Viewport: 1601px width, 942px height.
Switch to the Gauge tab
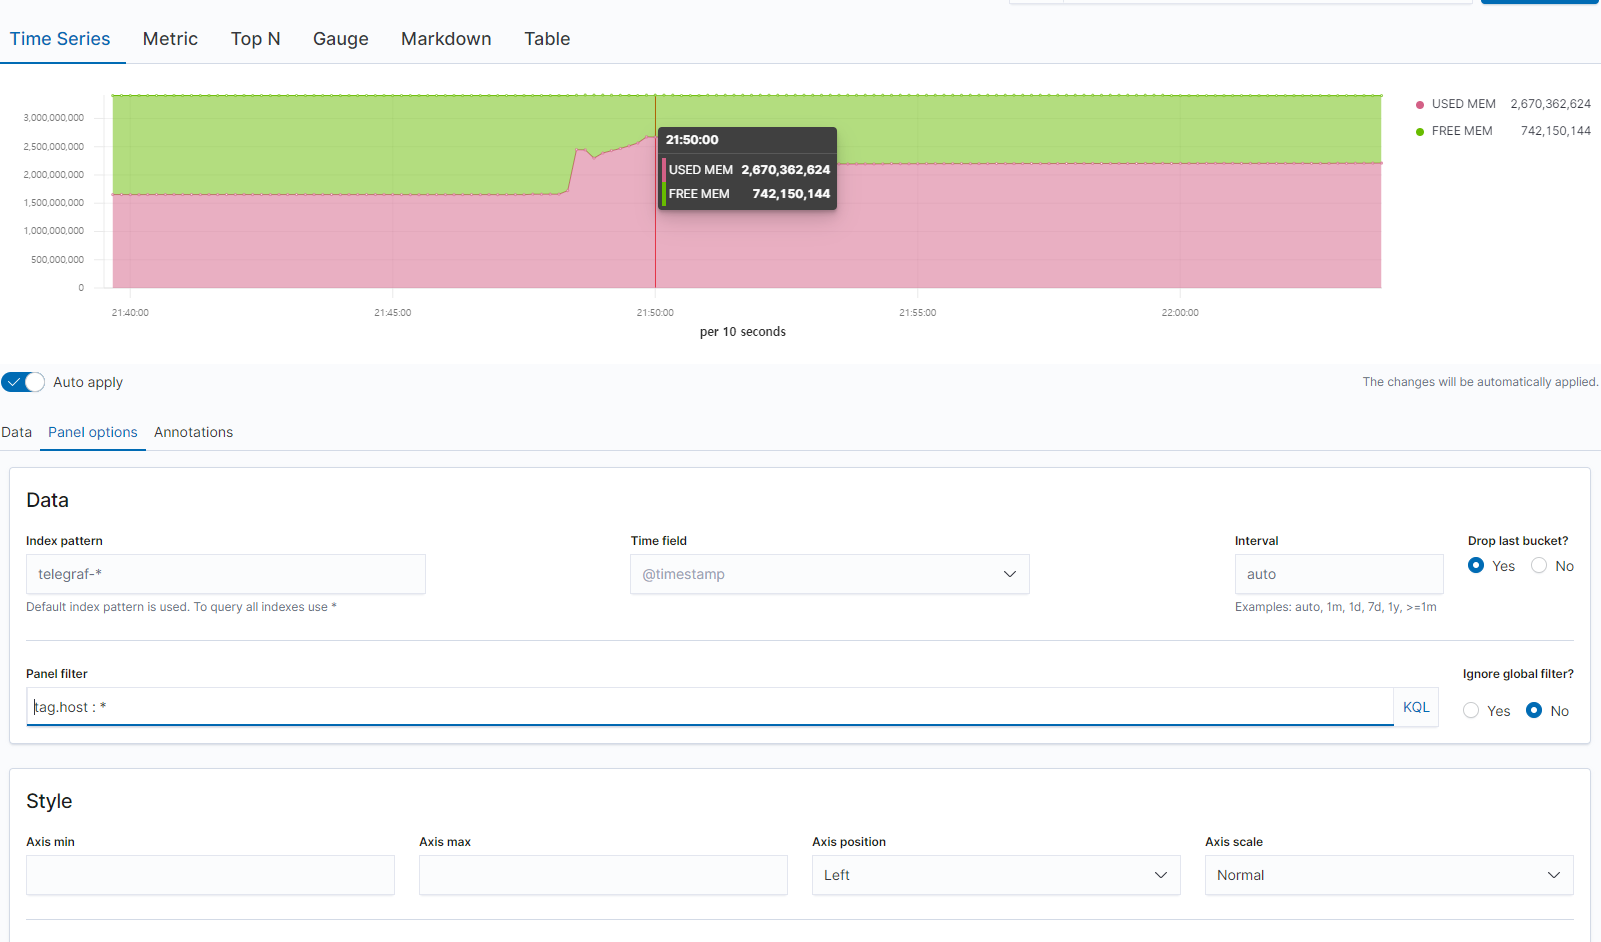[341, 39]
